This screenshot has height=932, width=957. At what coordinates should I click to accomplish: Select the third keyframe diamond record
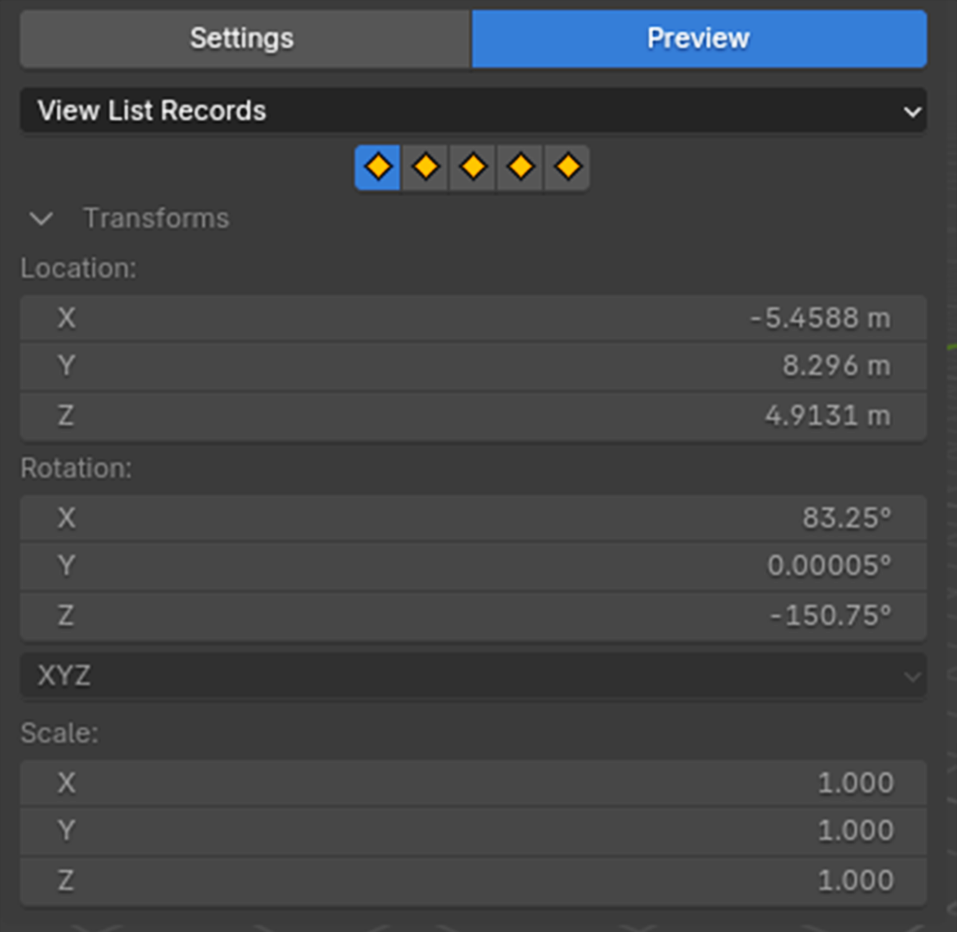473,167
